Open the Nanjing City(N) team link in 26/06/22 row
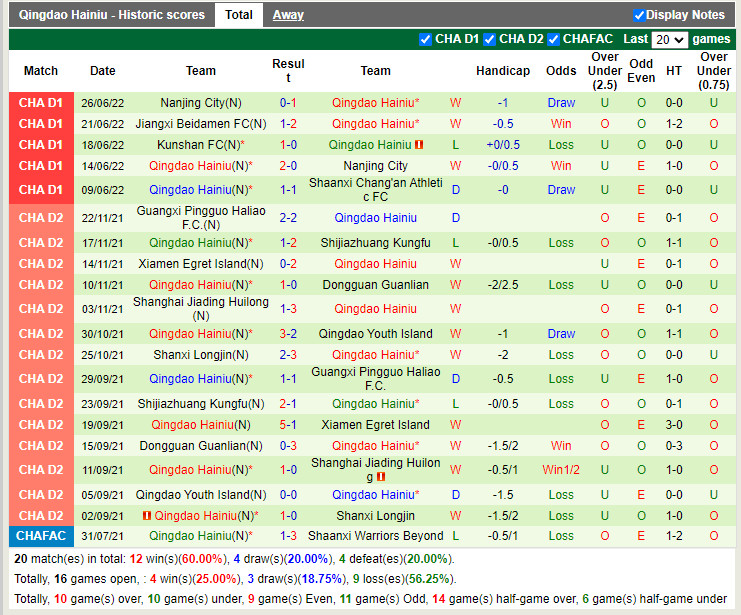 coord(201,103)
